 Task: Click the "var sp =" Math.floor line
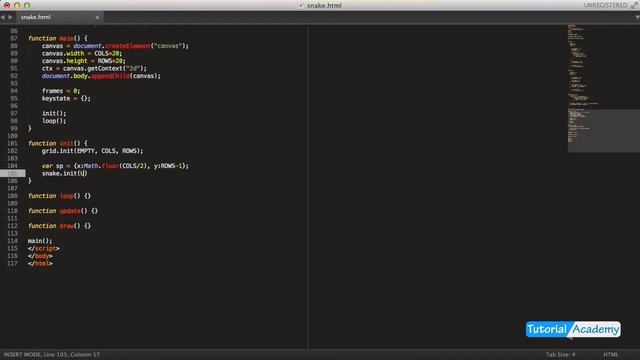click(115, 166)
